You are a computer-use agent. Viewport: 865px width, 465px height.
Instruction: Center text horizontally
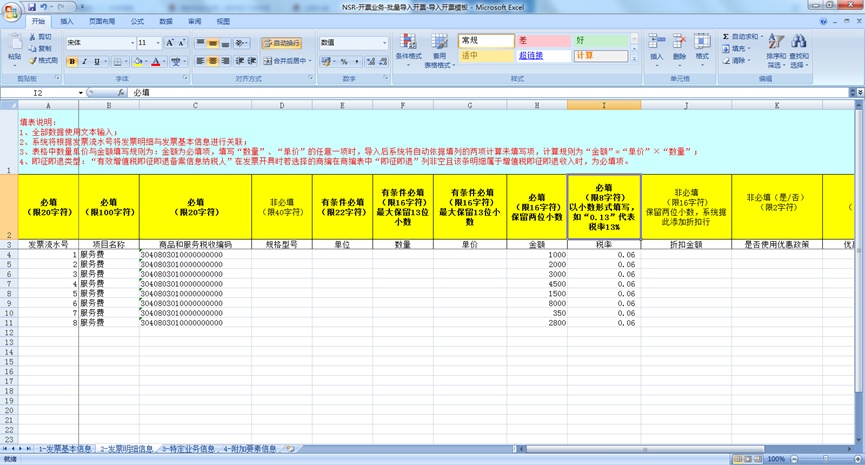[x=212, y=61]
